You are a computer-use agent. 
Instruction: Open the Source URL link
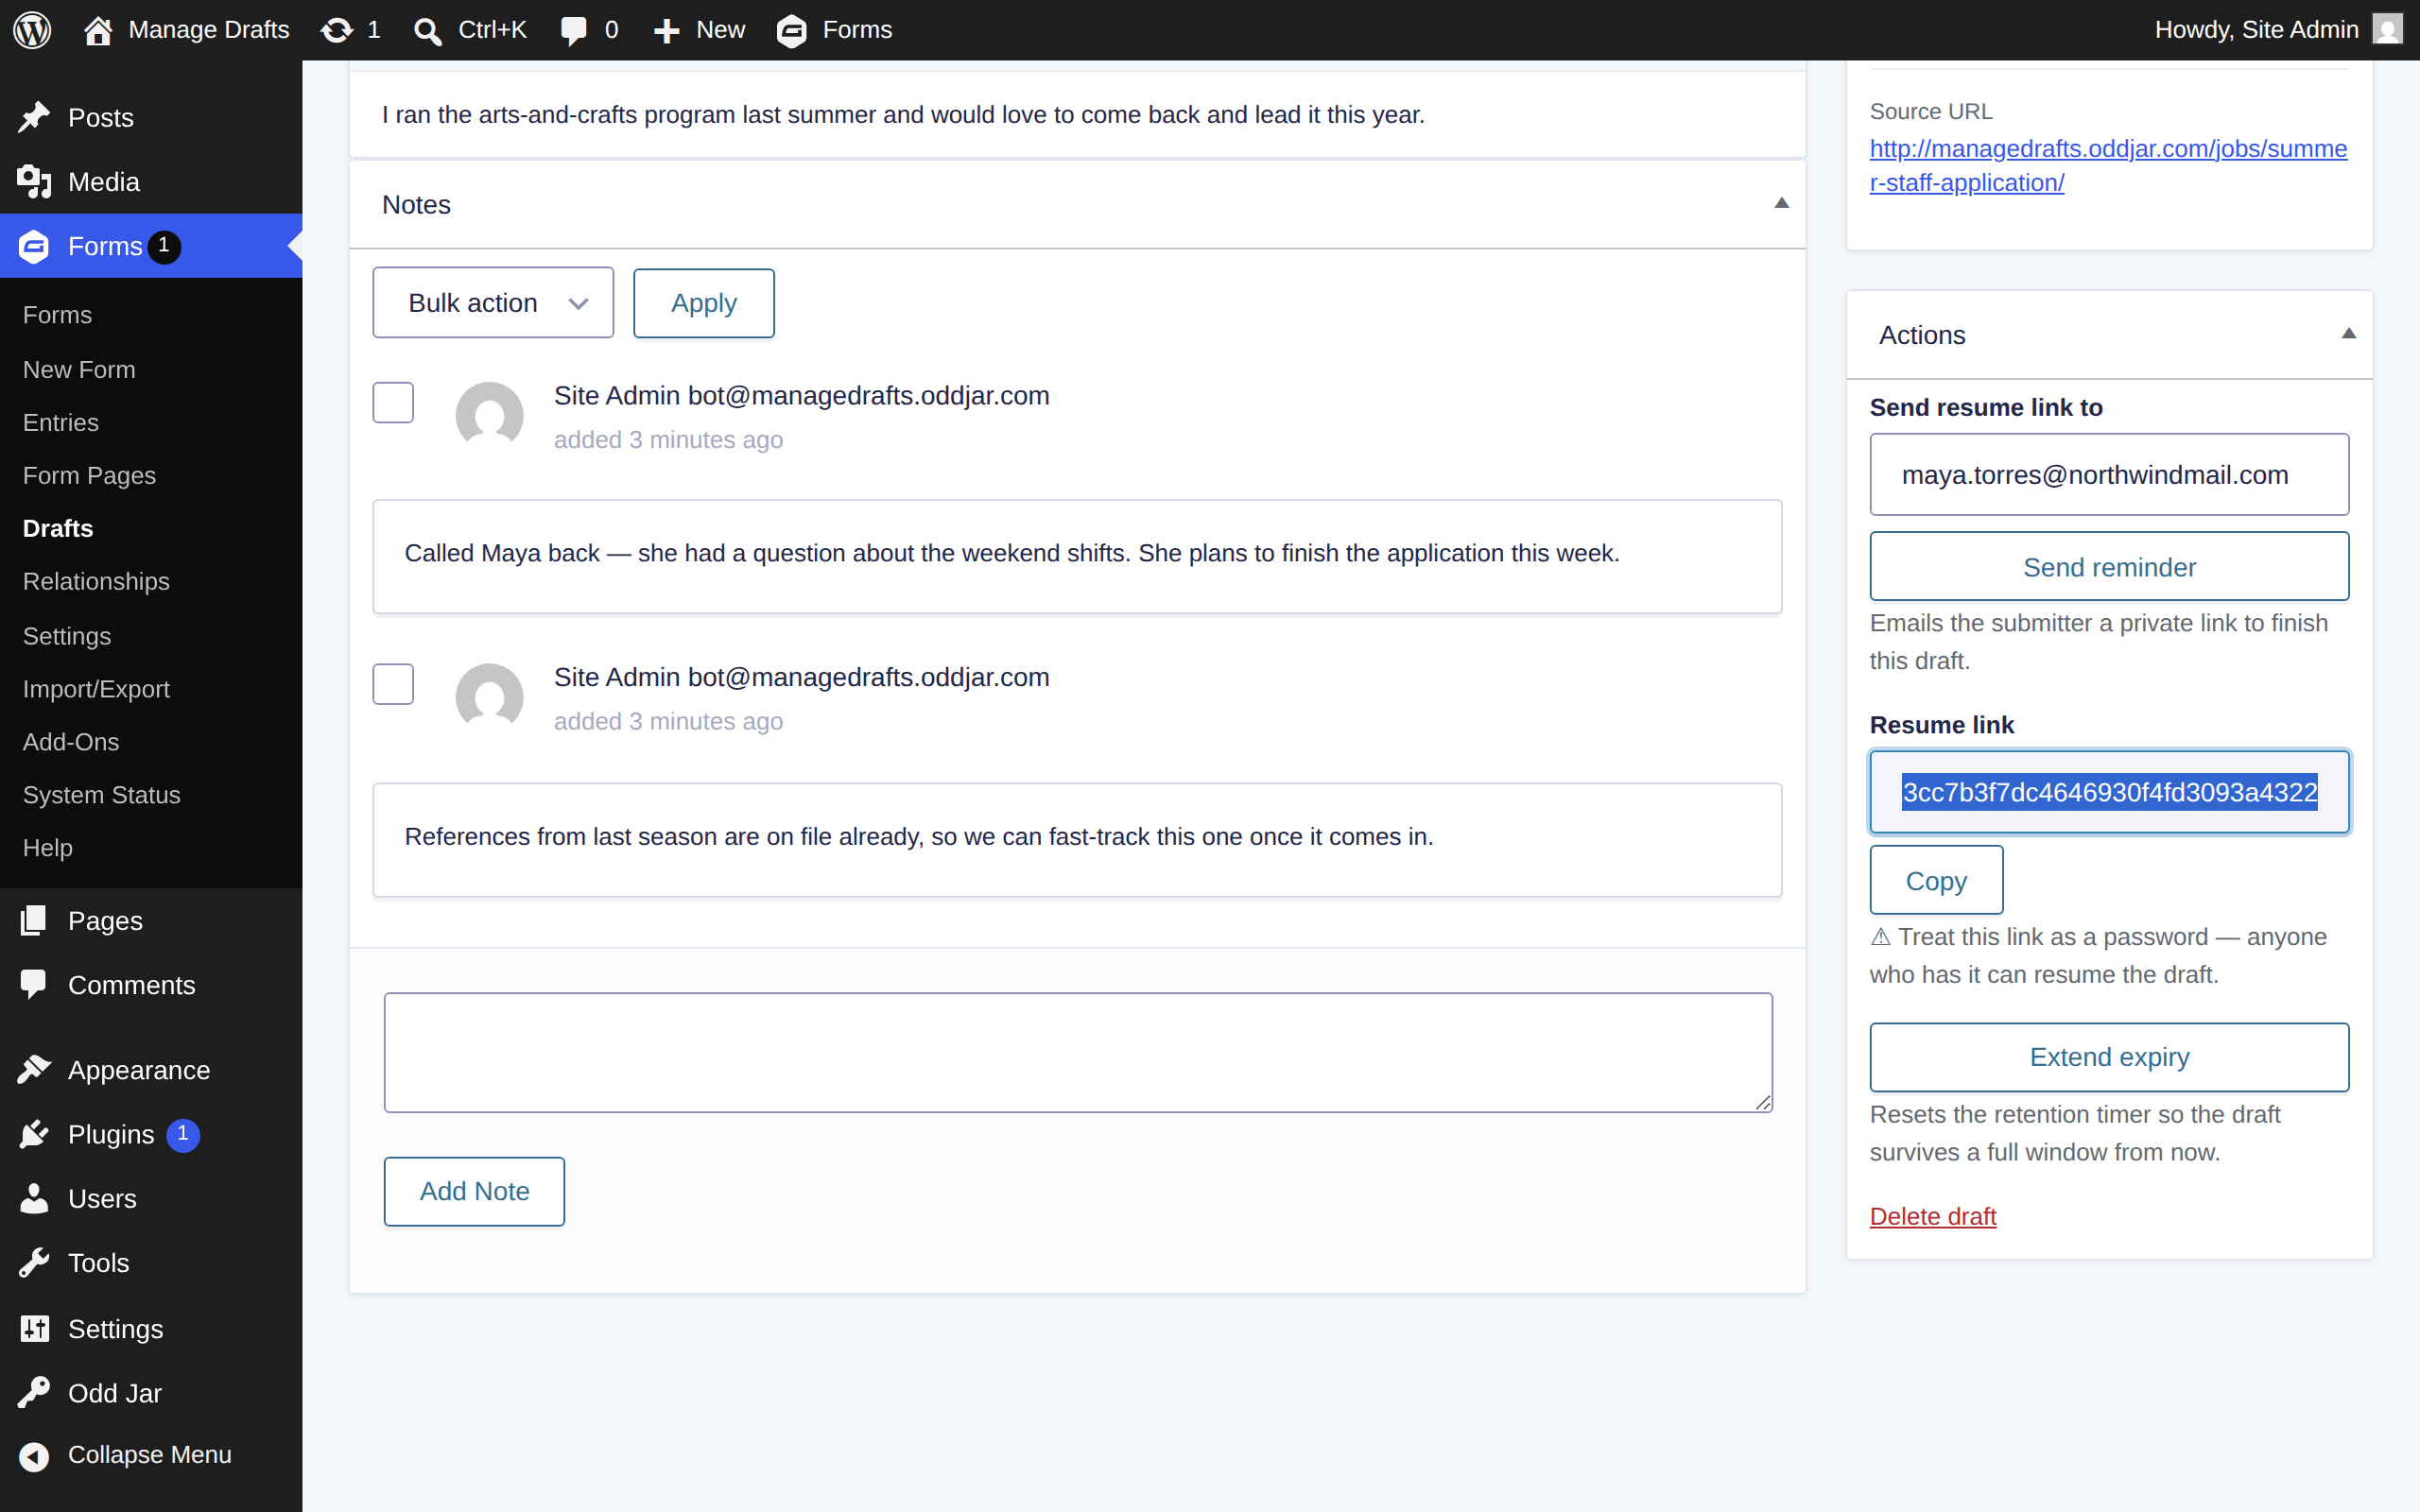pos(2108,165)
